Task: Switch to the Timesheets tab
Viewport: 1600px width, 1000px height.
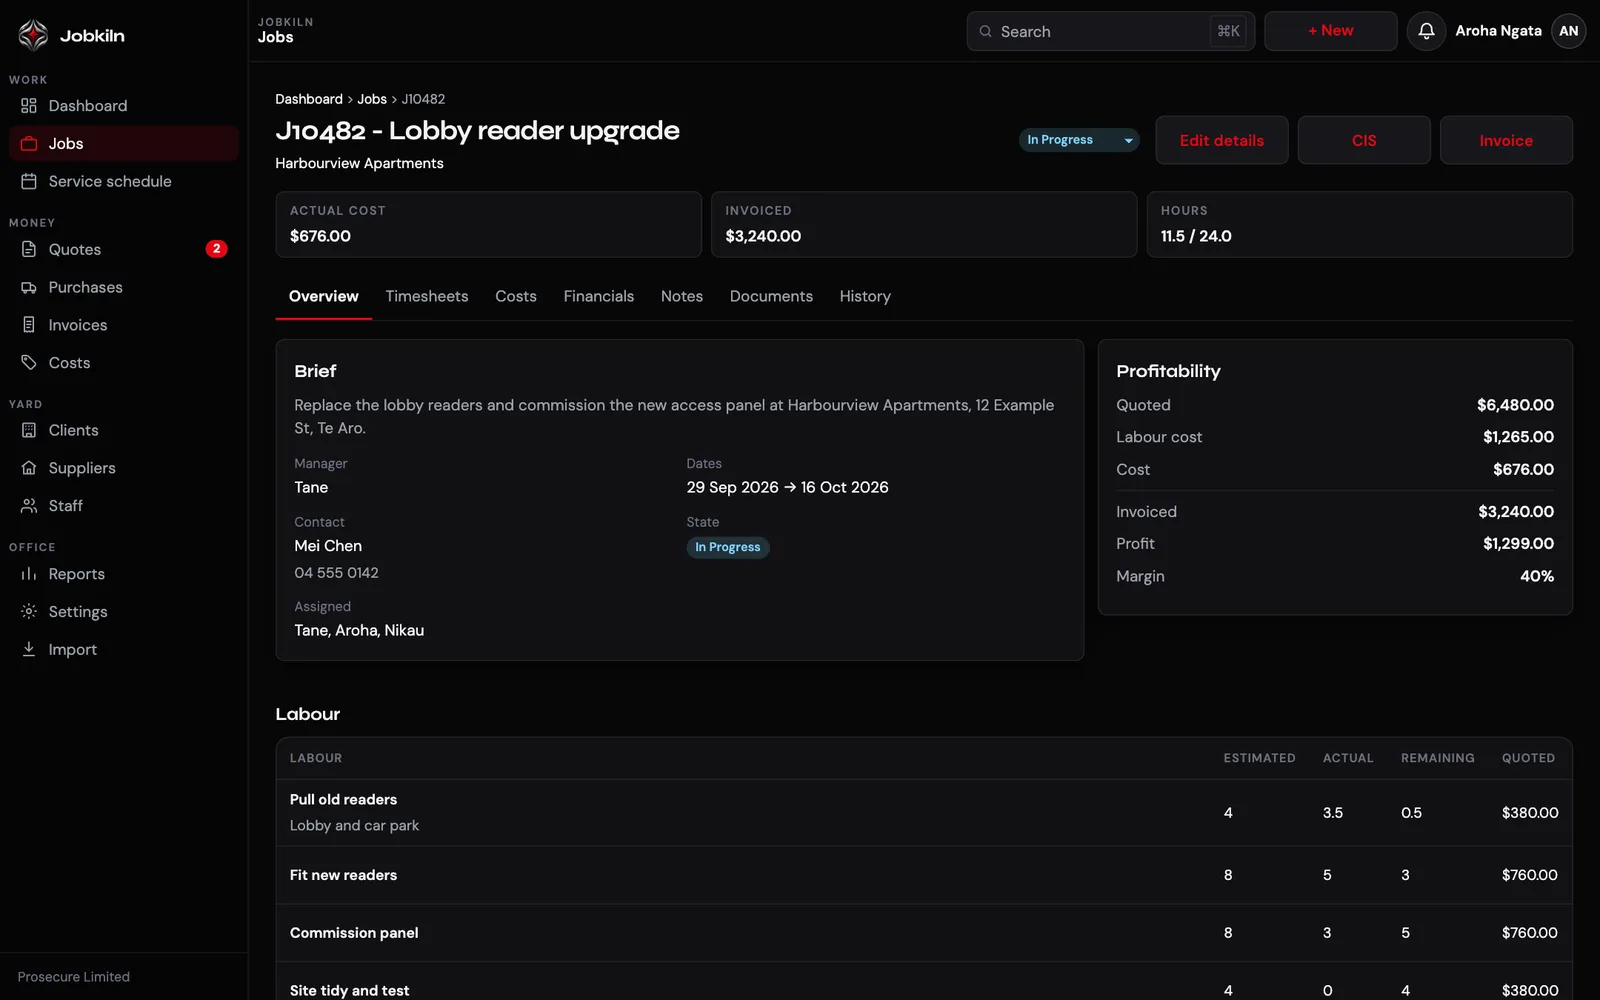Action: (x=427, y=297)
